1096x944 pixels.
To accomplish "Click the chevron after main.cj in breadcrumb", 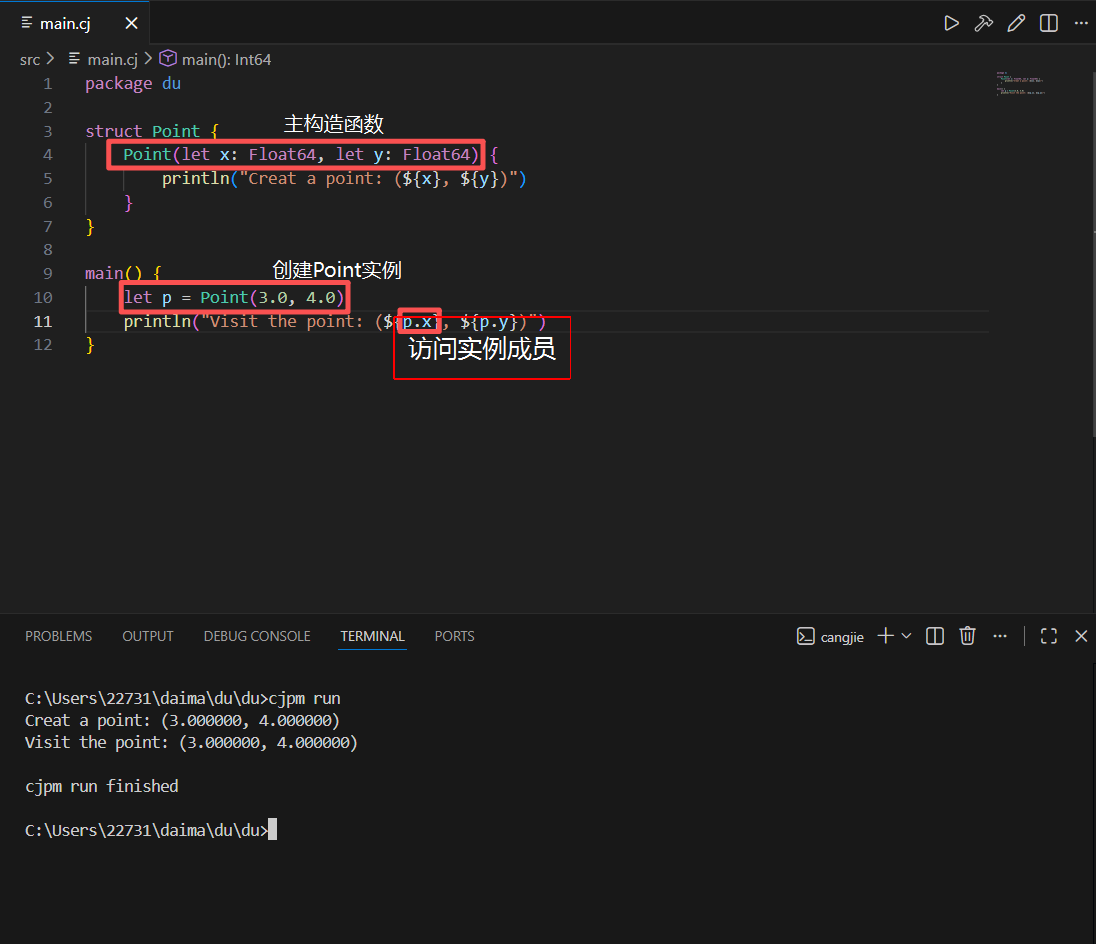I will point(147,59).
